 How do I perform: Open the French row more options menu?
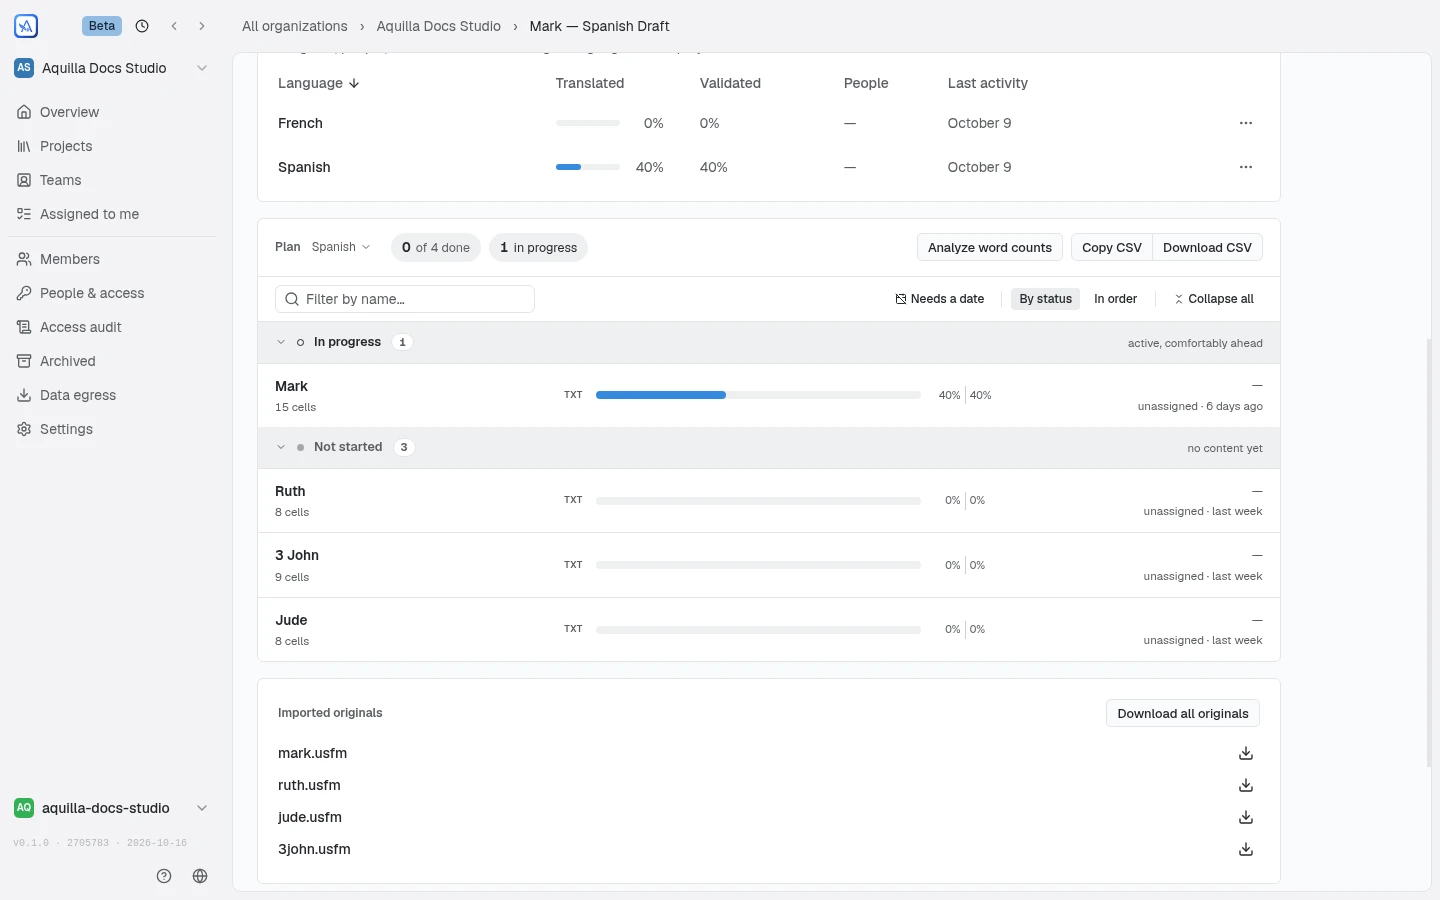point(1246,123)
